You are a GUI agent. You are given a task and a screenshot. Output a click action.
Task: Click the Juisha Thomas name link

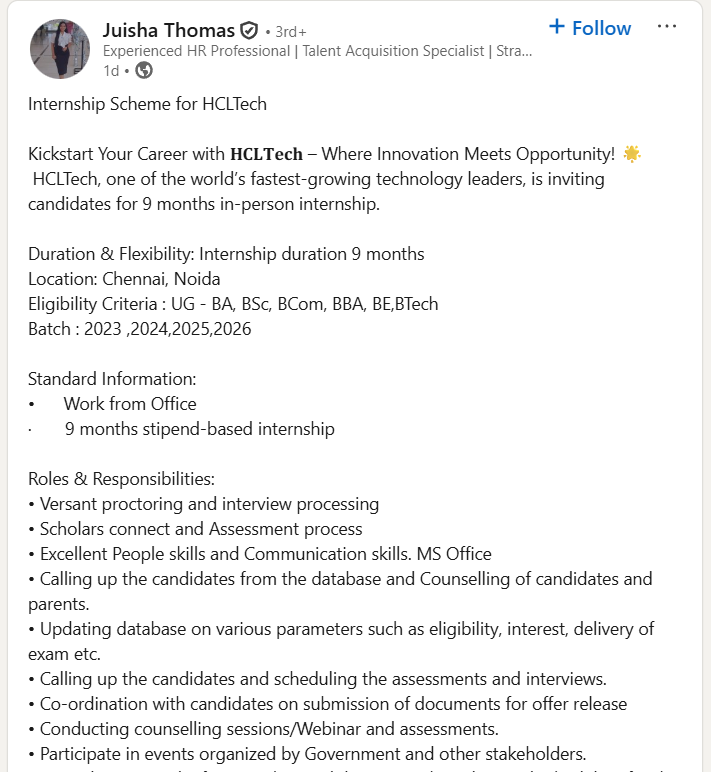click(168, 30)
